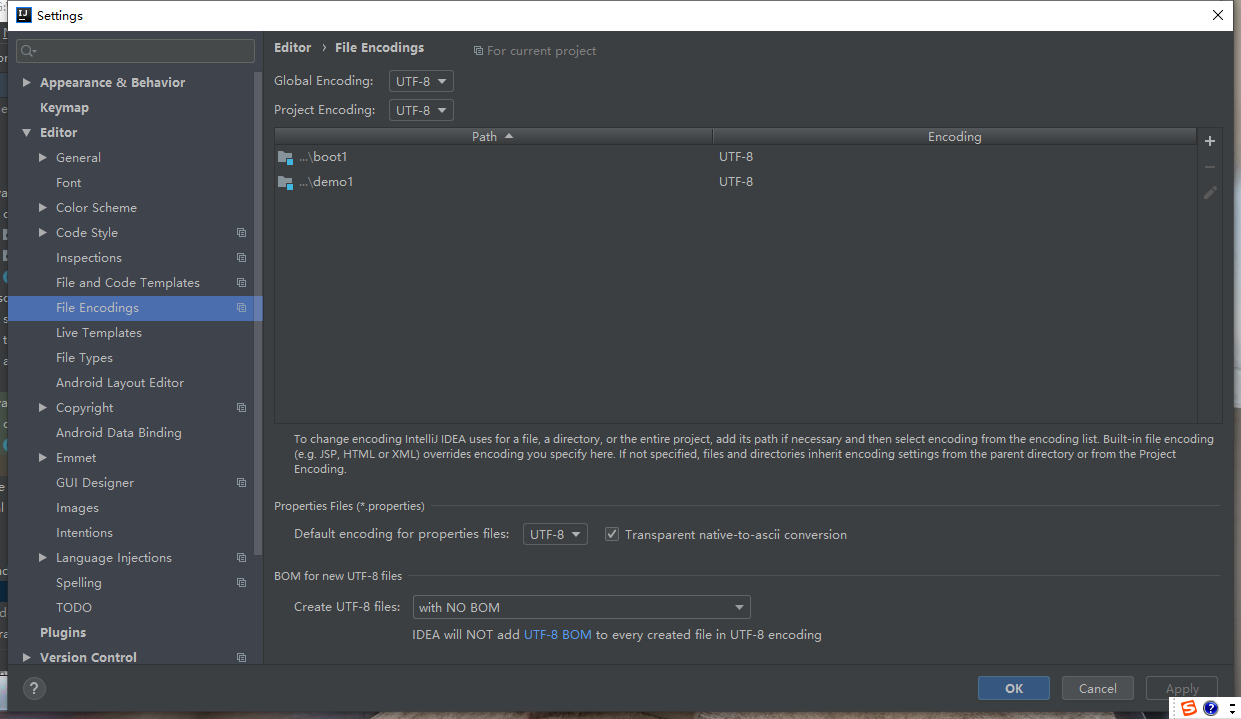Focus the settings search field
The height and width of the screenshot is (719, 1241).
point(136,51)
